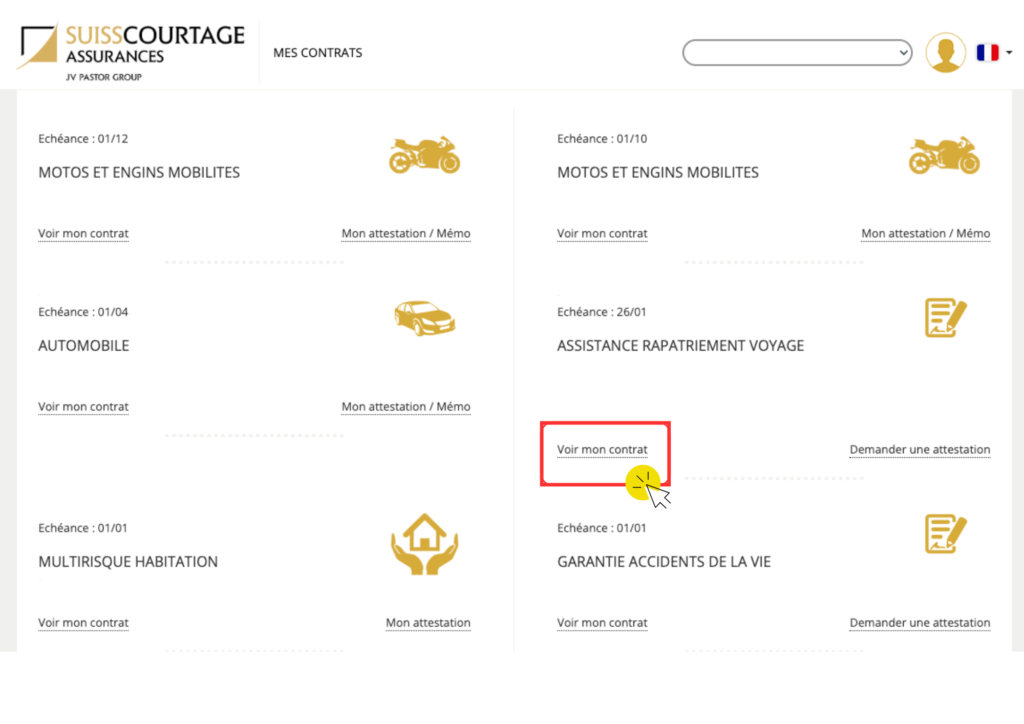
Task: Click the document icon for Assistance Rapatriement Voyage
Action: pos(944,318)
